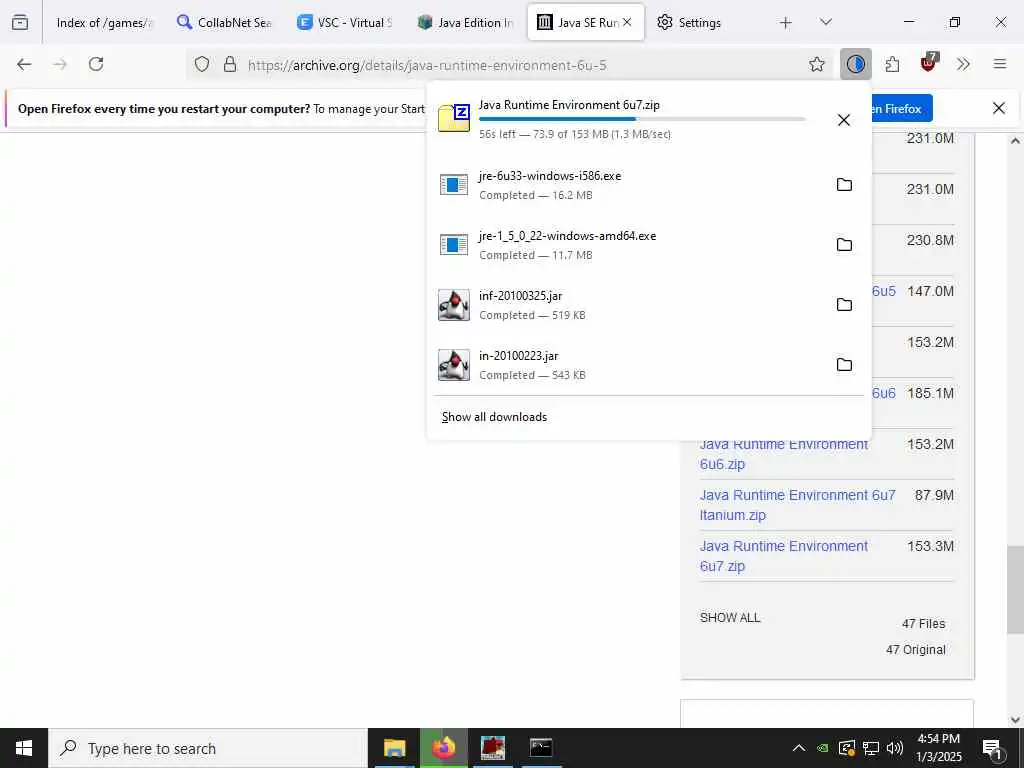Show inf-20100325.jar in folder

pos(844,305)
